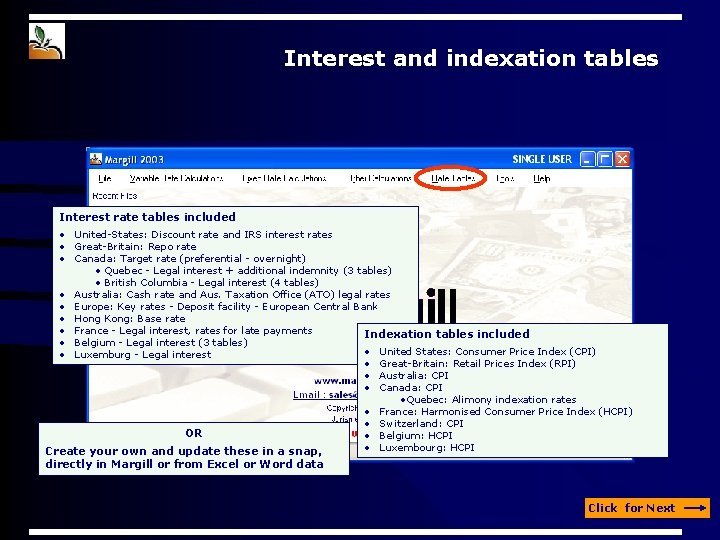Click 'Australia: CPI' line
This screenshot has height=540, width=720.
(x=414, y=376)
